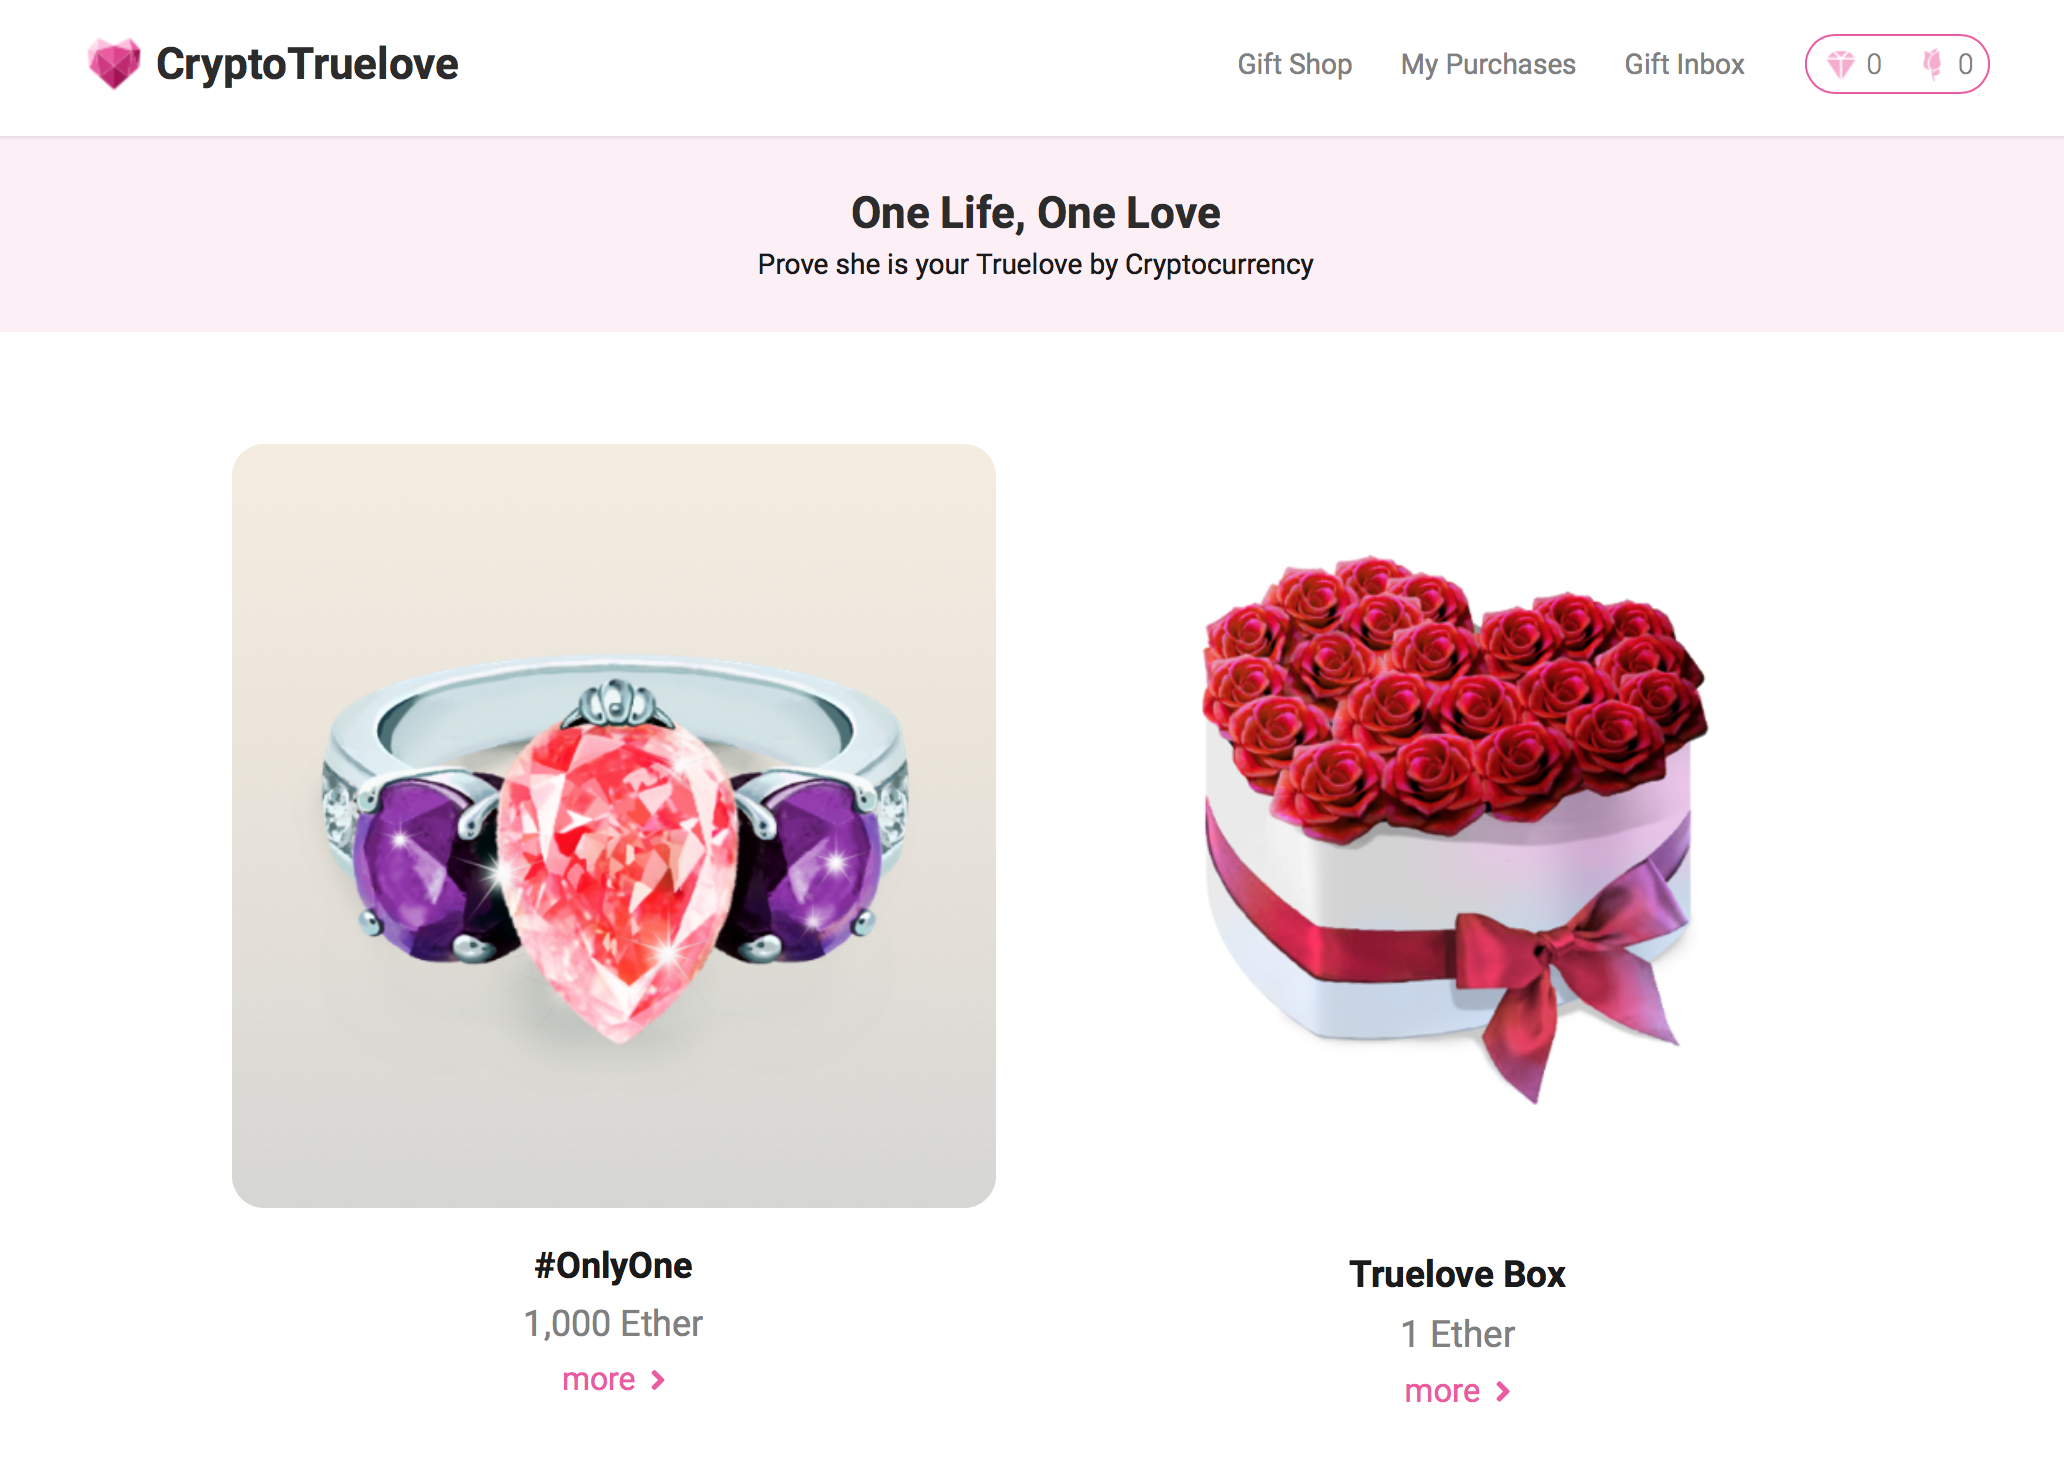Click the #OnlyOne product name
The image size is (2064, 1460).
click(613, 1265)
